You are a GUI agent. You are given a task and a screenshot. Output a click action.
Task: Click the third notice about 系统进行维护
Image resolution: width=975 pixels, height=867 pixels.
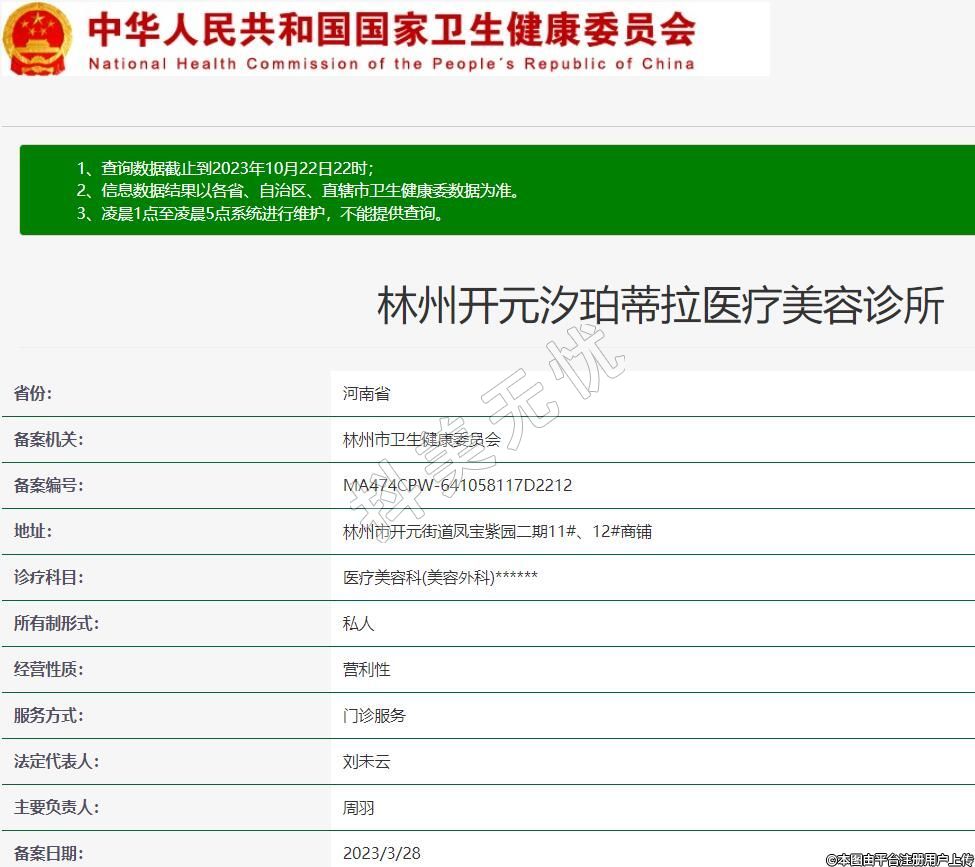[x=260, y=213]
